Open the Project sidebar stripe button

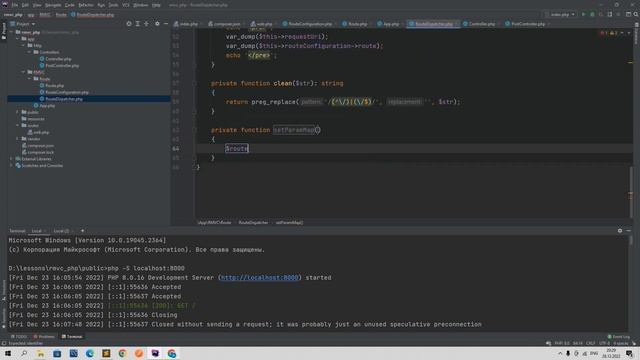coord(4,31)
